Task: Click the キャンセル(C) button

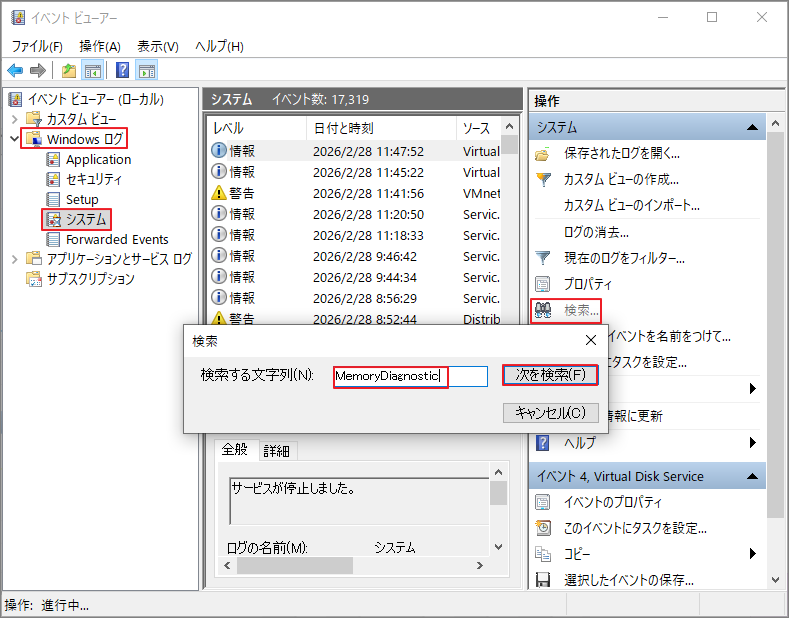Action: 550,413
